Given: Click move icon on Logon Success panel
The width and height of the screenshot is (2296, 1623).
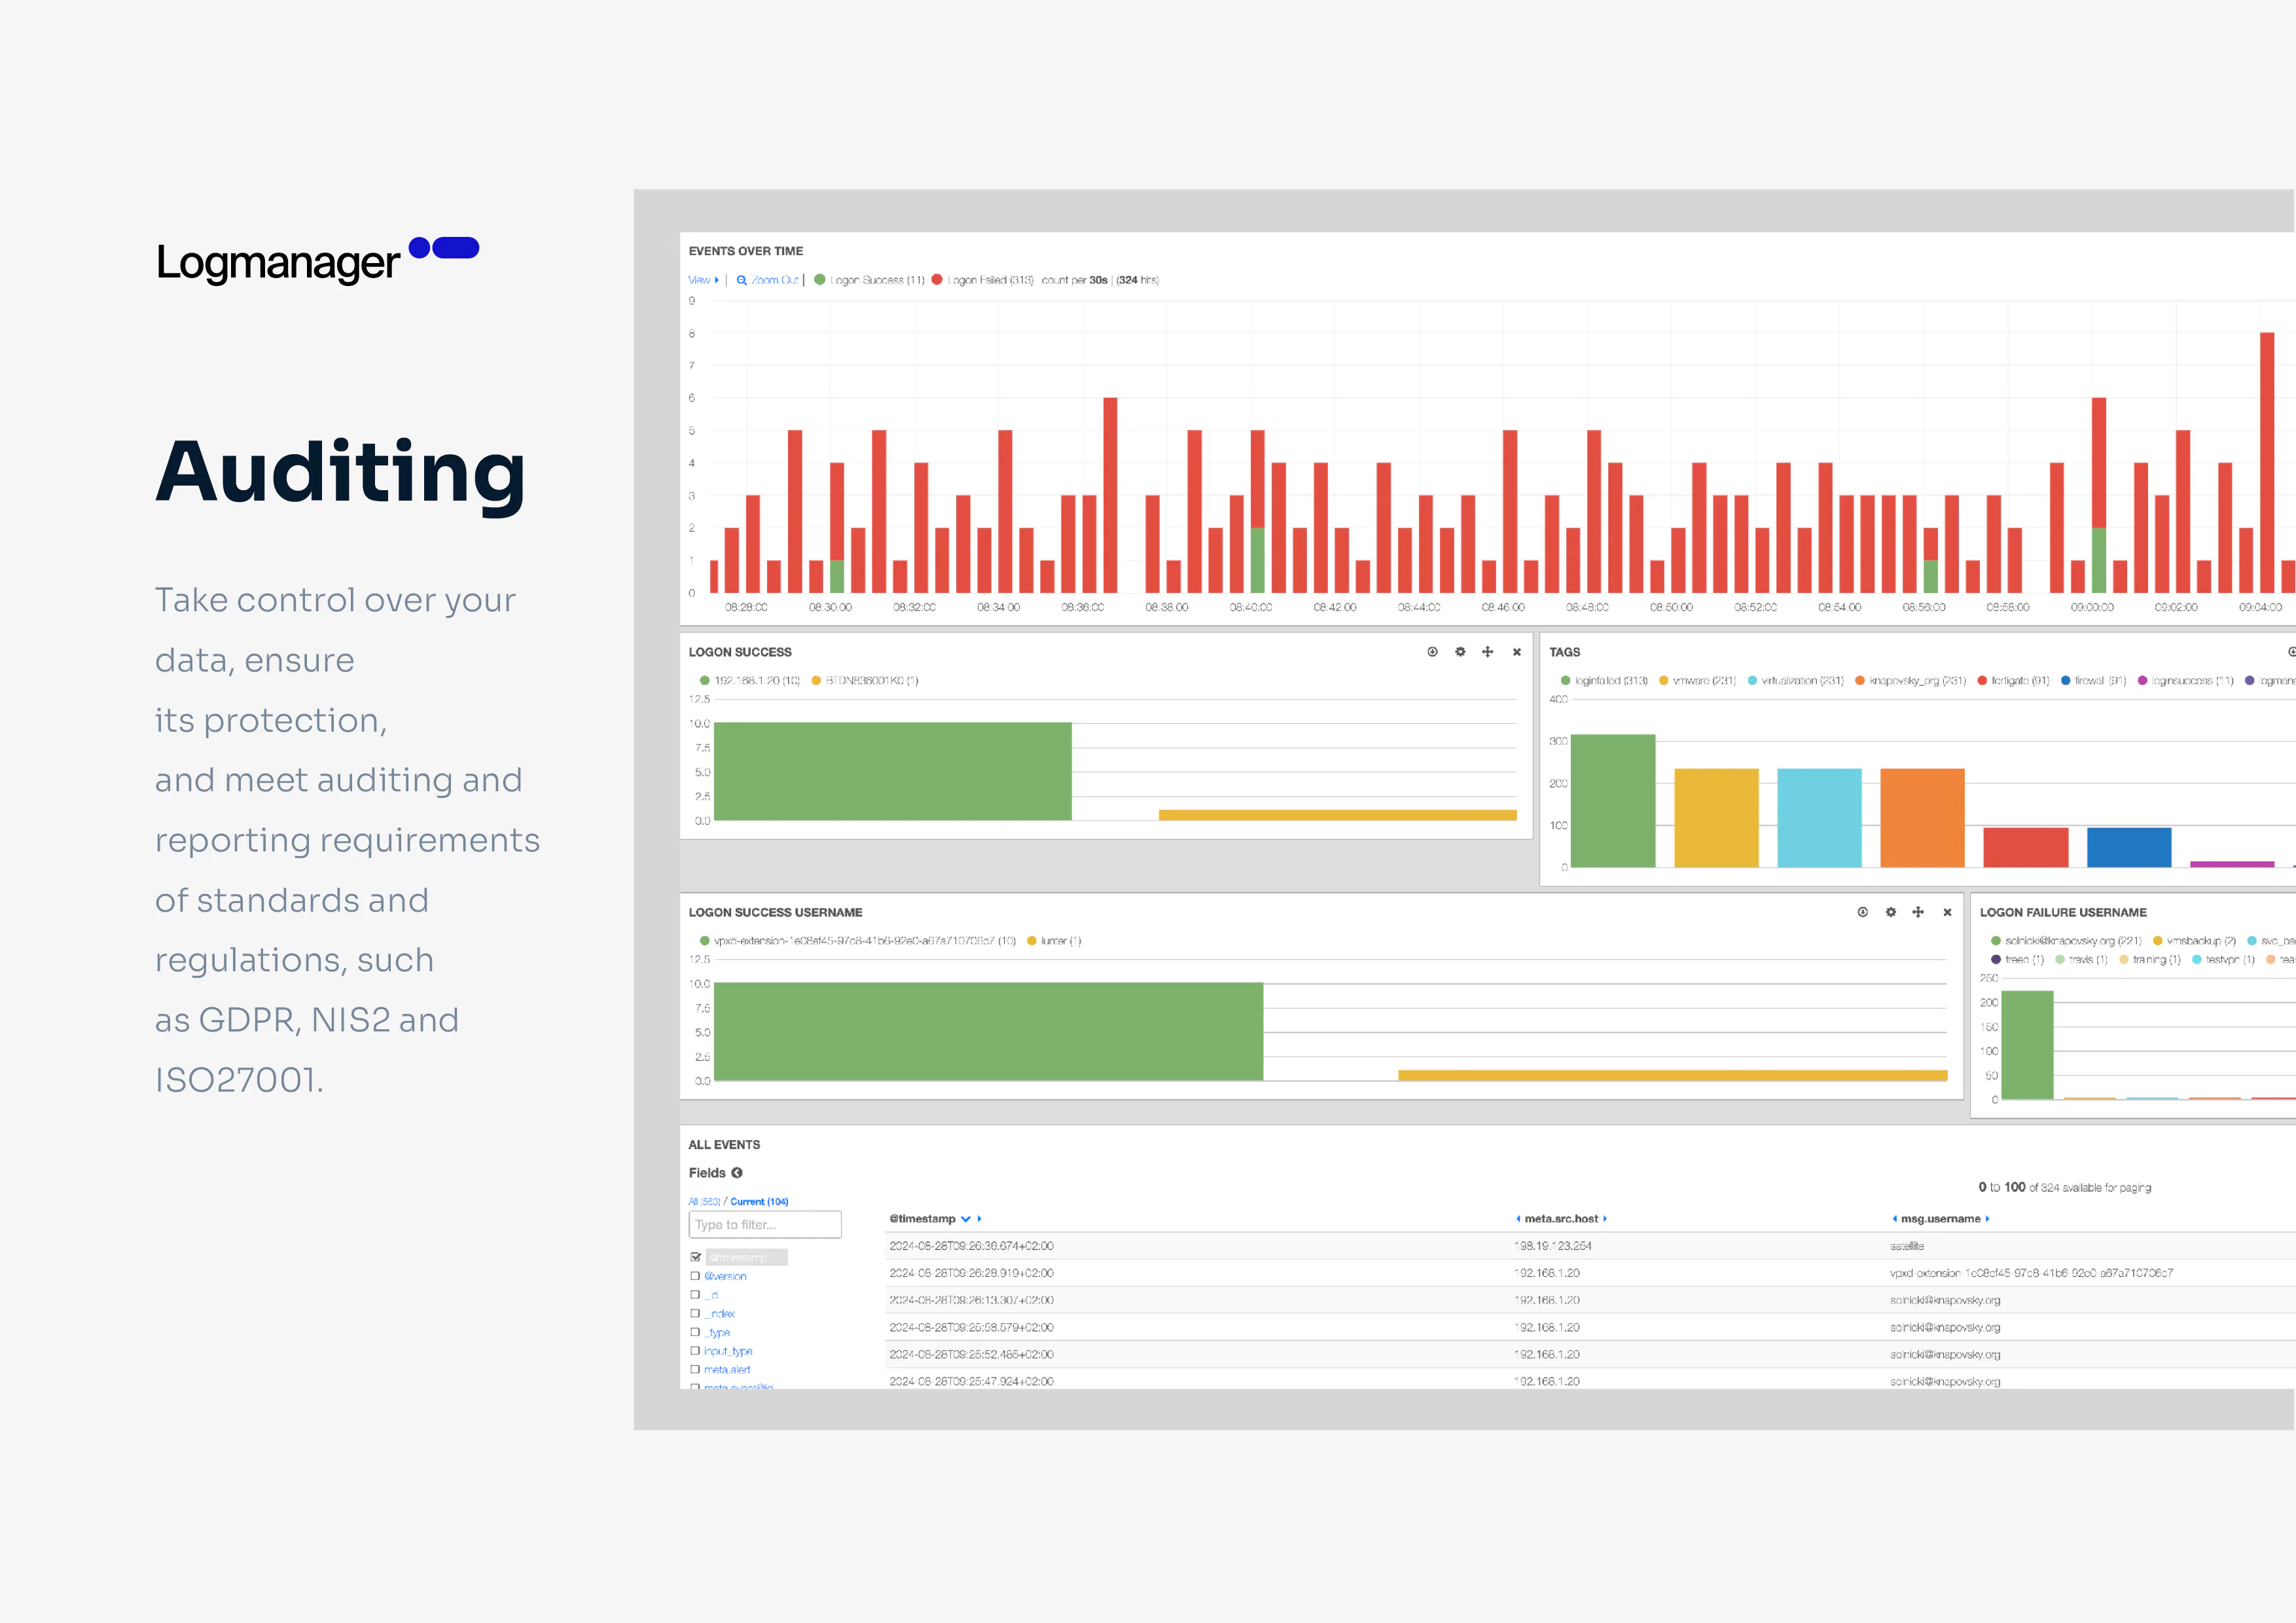Looking at the screenshot, I should point(1488,652).
